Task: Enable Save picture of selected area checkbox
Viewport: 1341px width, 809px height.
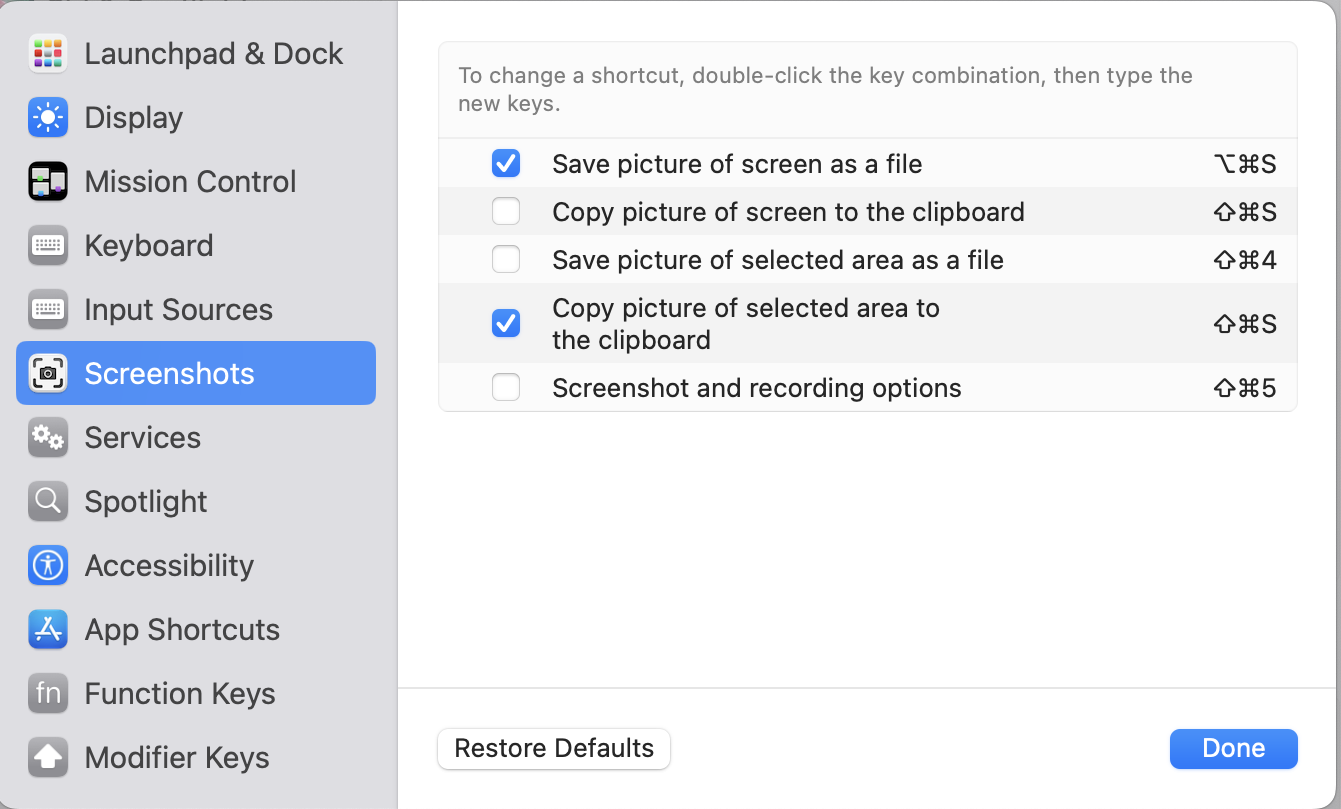Action: [x=506, y=260]
